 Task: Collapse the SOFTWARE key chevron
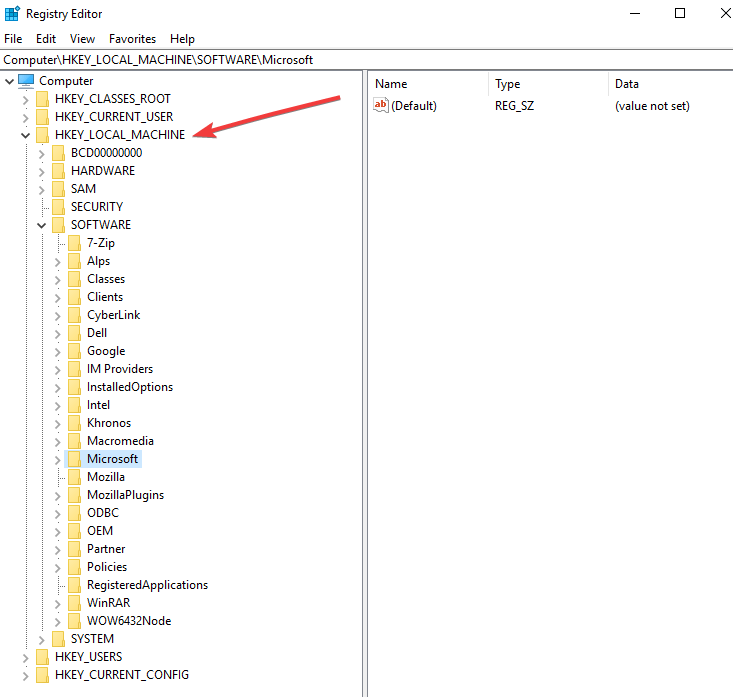coord(42,225)
